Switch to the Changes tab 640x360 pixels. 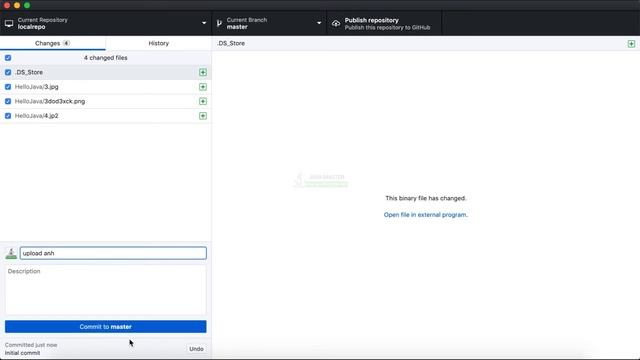pyautogui.click(x=53, y=43)
